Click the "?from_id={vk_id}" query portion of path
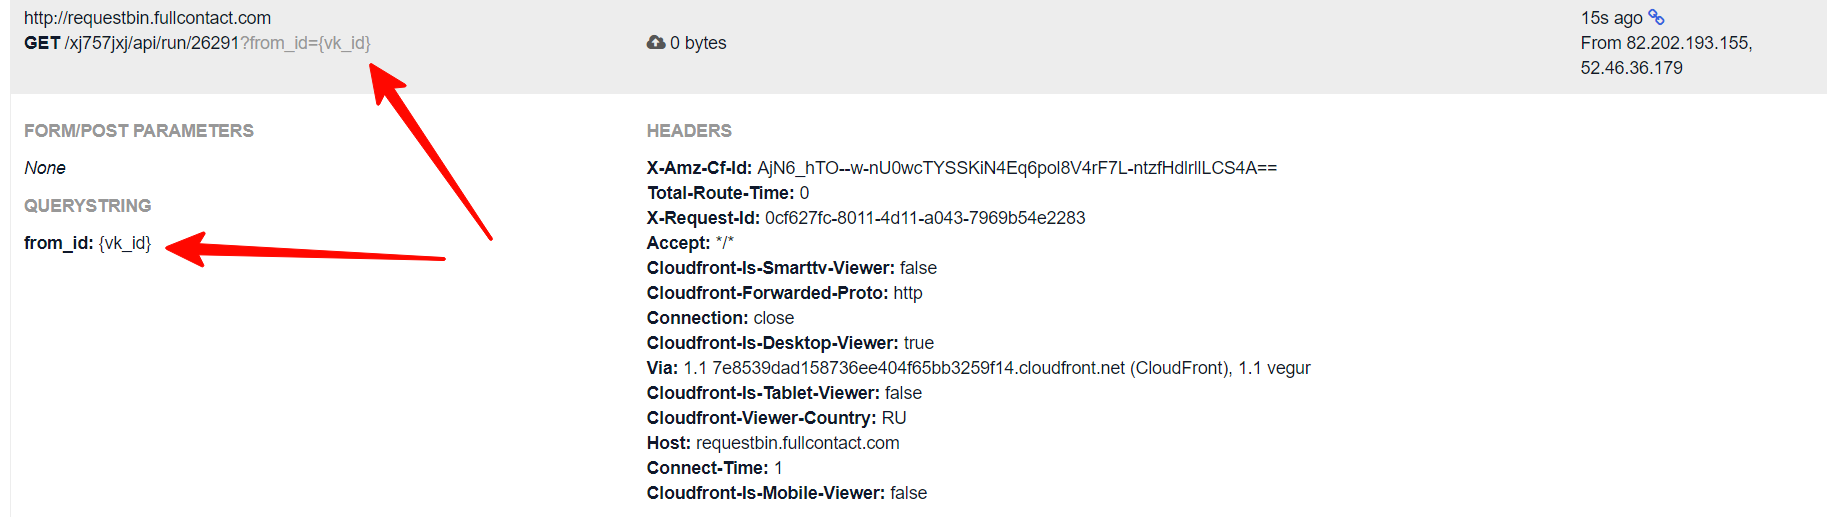This screenshot has width=1827, height=517. (x=305, y=43)
